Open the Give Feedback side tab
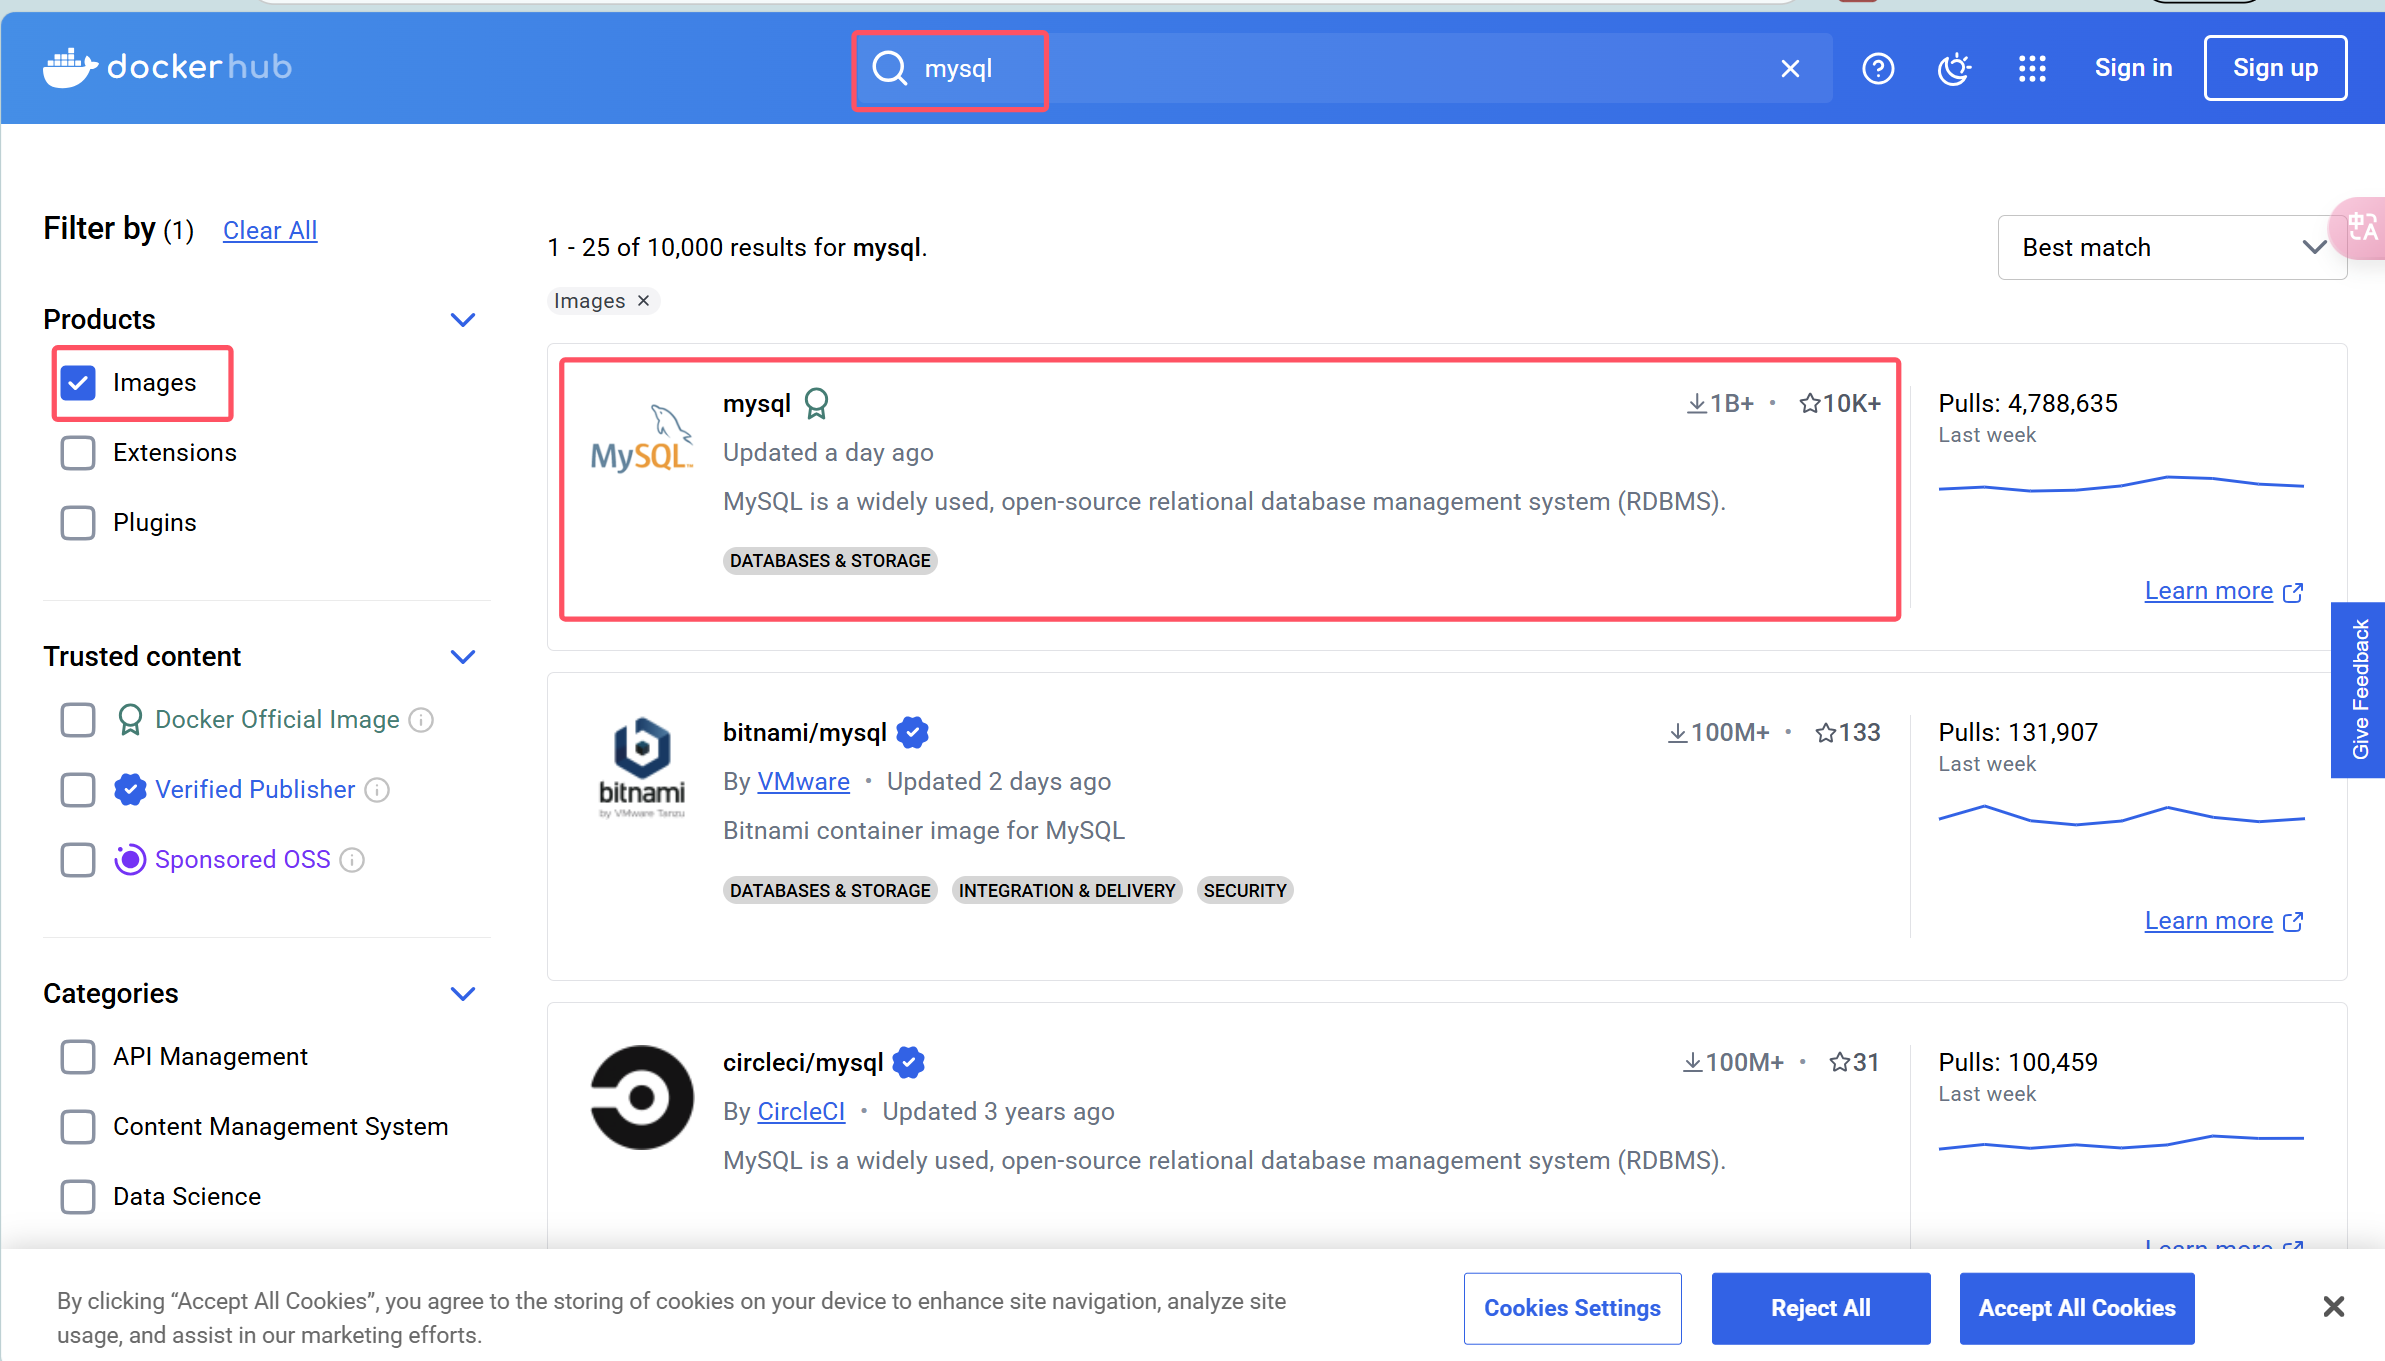Image resolution: width=2385 pixels, height=1361 pixels. click(2359, 690)
